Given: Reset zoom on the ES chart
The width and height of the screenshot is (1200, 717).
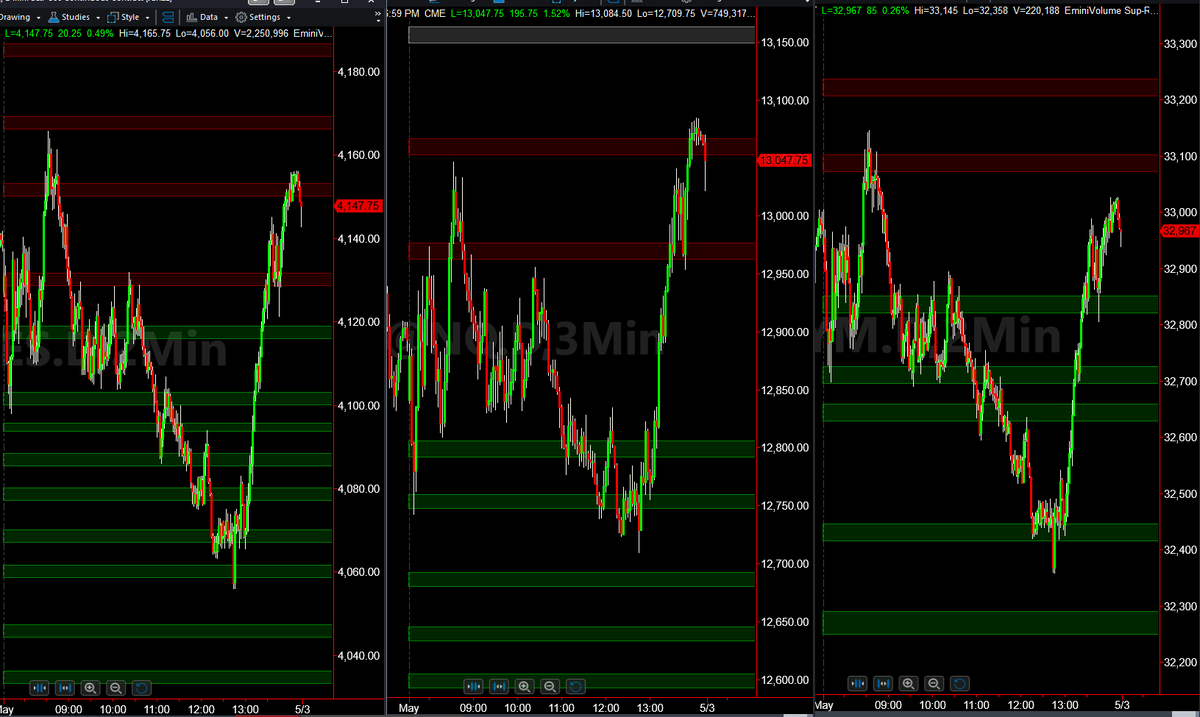Looking at the screenshot, I should pyautogui.click(x=141, y=687).
